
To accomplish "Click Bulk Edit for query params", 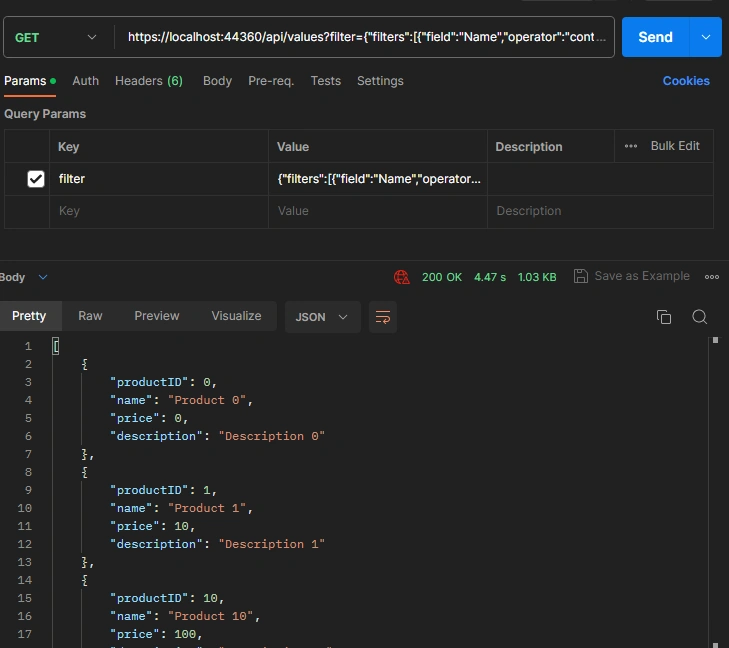I will 675,146.
